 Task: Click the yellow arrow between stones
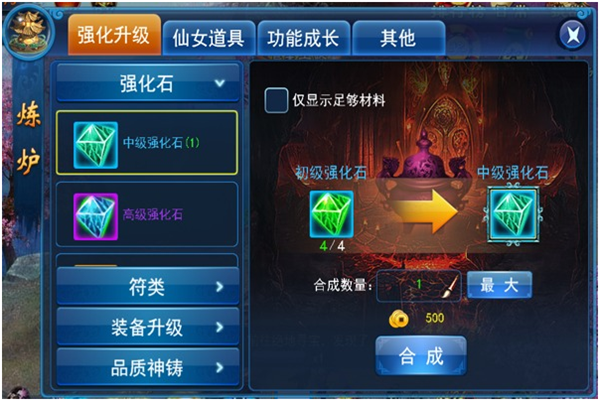click(425, 212)
